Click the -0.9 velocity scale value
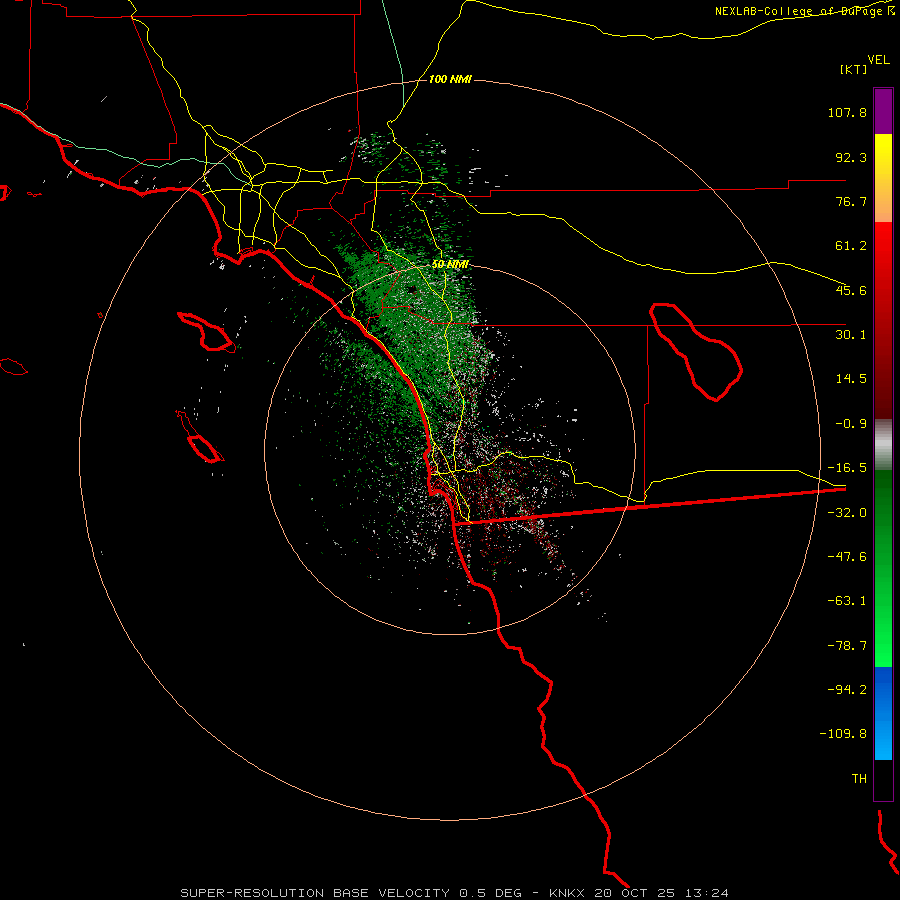This screenshot has width=900, height=900. pos(851,424)
